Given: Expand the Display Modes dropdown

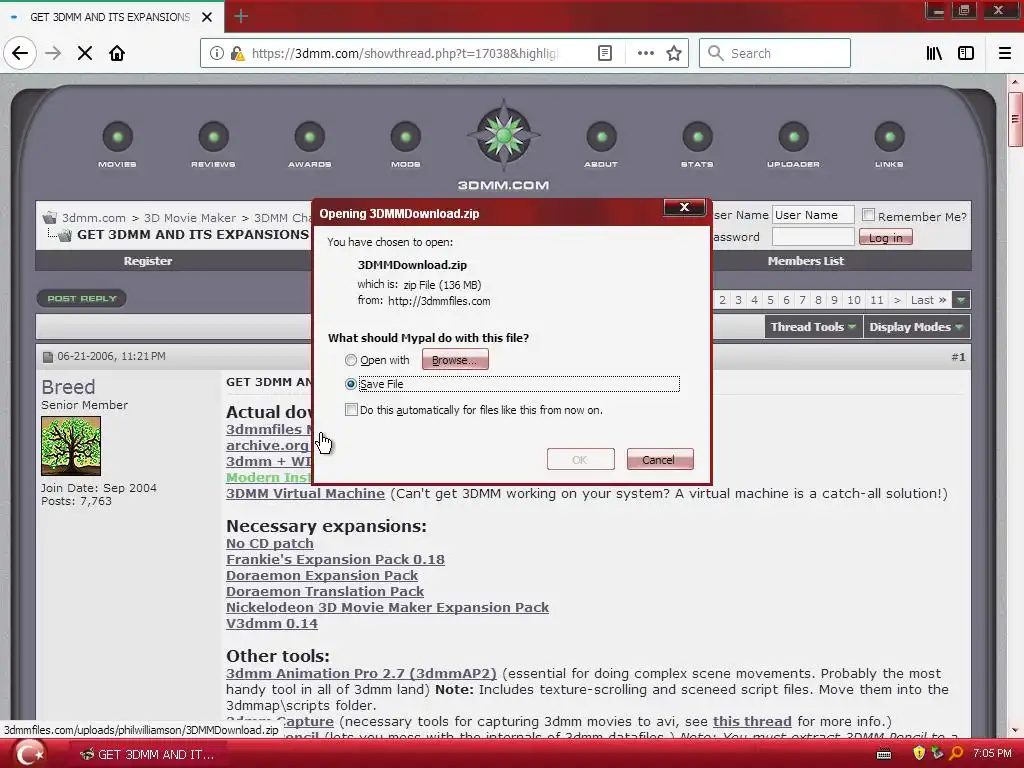Looking at the screenshot, I should point(916,327).
